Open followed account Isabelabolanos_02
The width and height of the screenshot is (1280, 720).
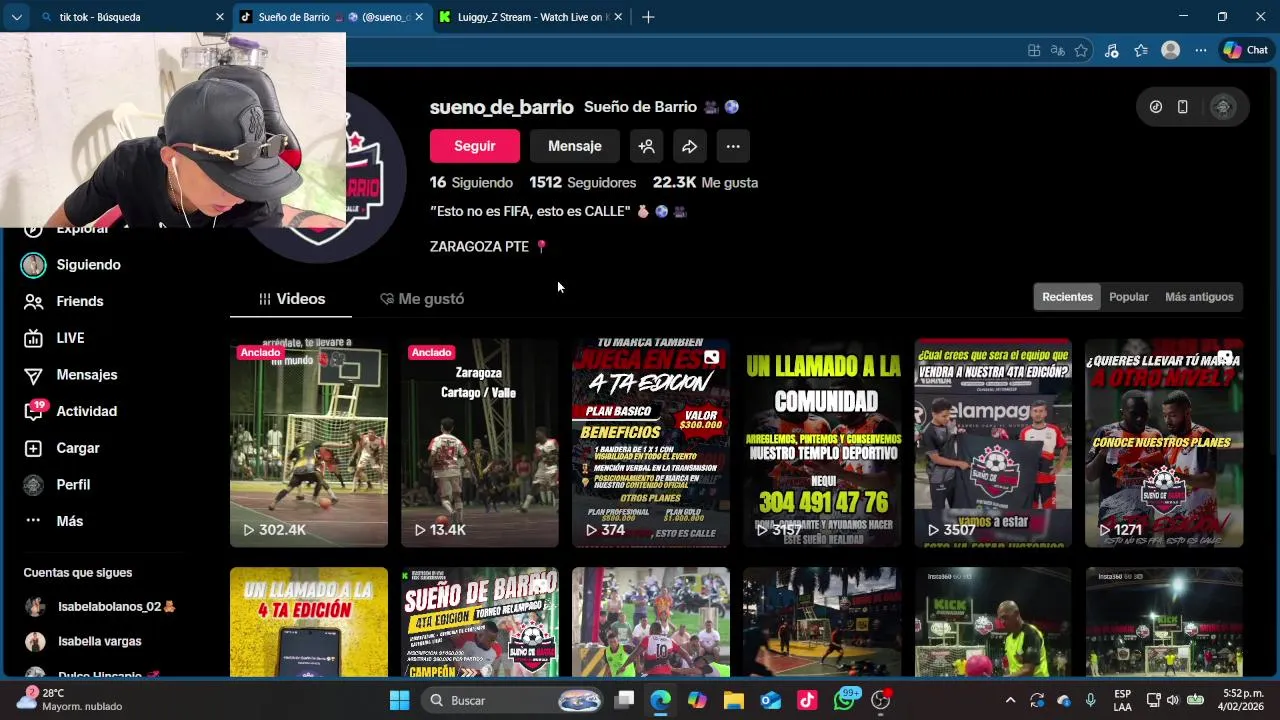click(x=100, y=607)
